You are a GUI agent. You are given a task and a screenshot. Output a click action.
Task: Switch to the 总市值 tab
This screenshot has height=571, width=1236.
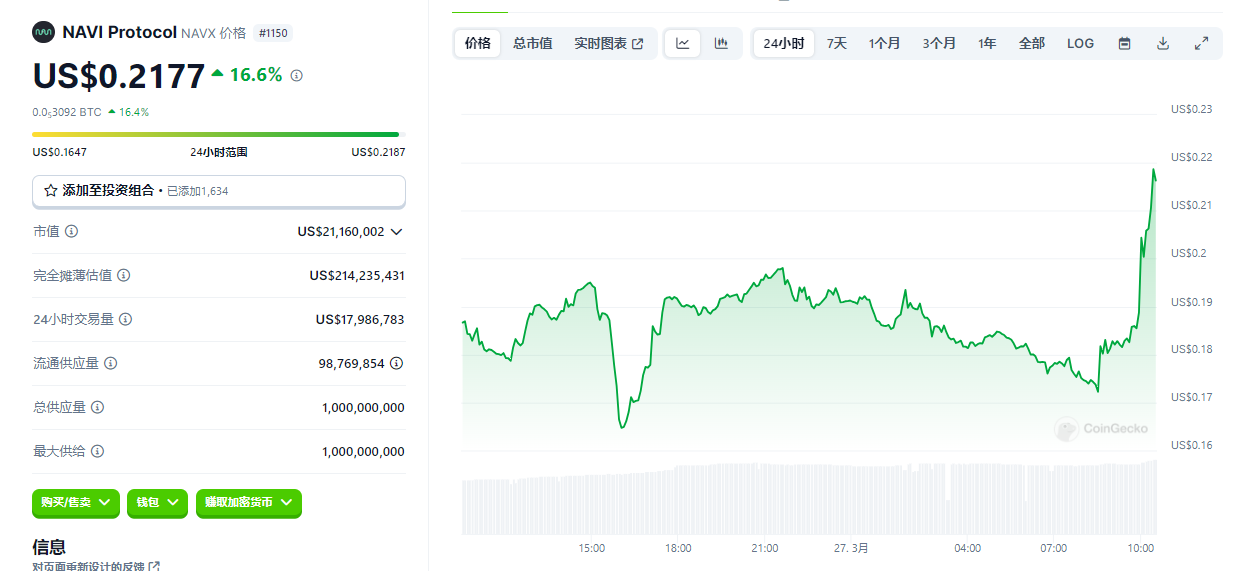point(532,44)
